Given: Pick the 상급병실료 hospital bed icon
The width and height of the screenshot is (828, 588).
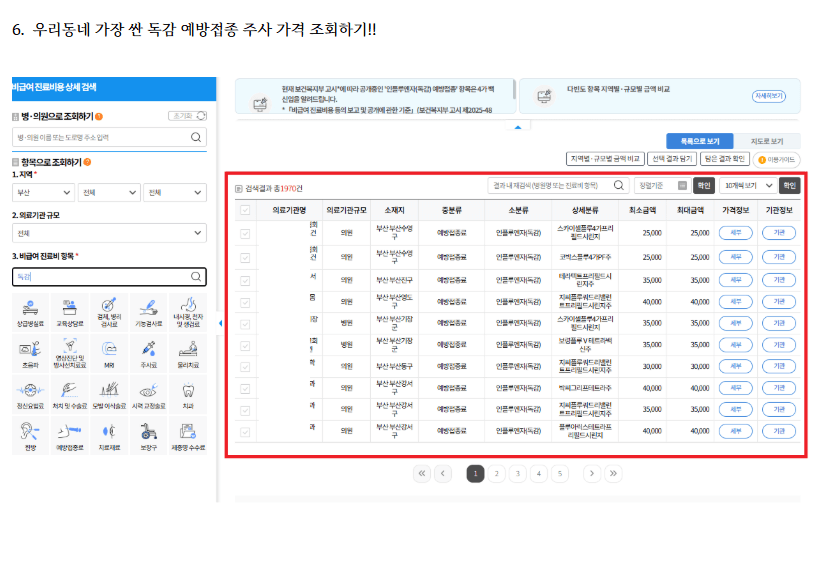Looking at the screenshot, I should (31, 309).
